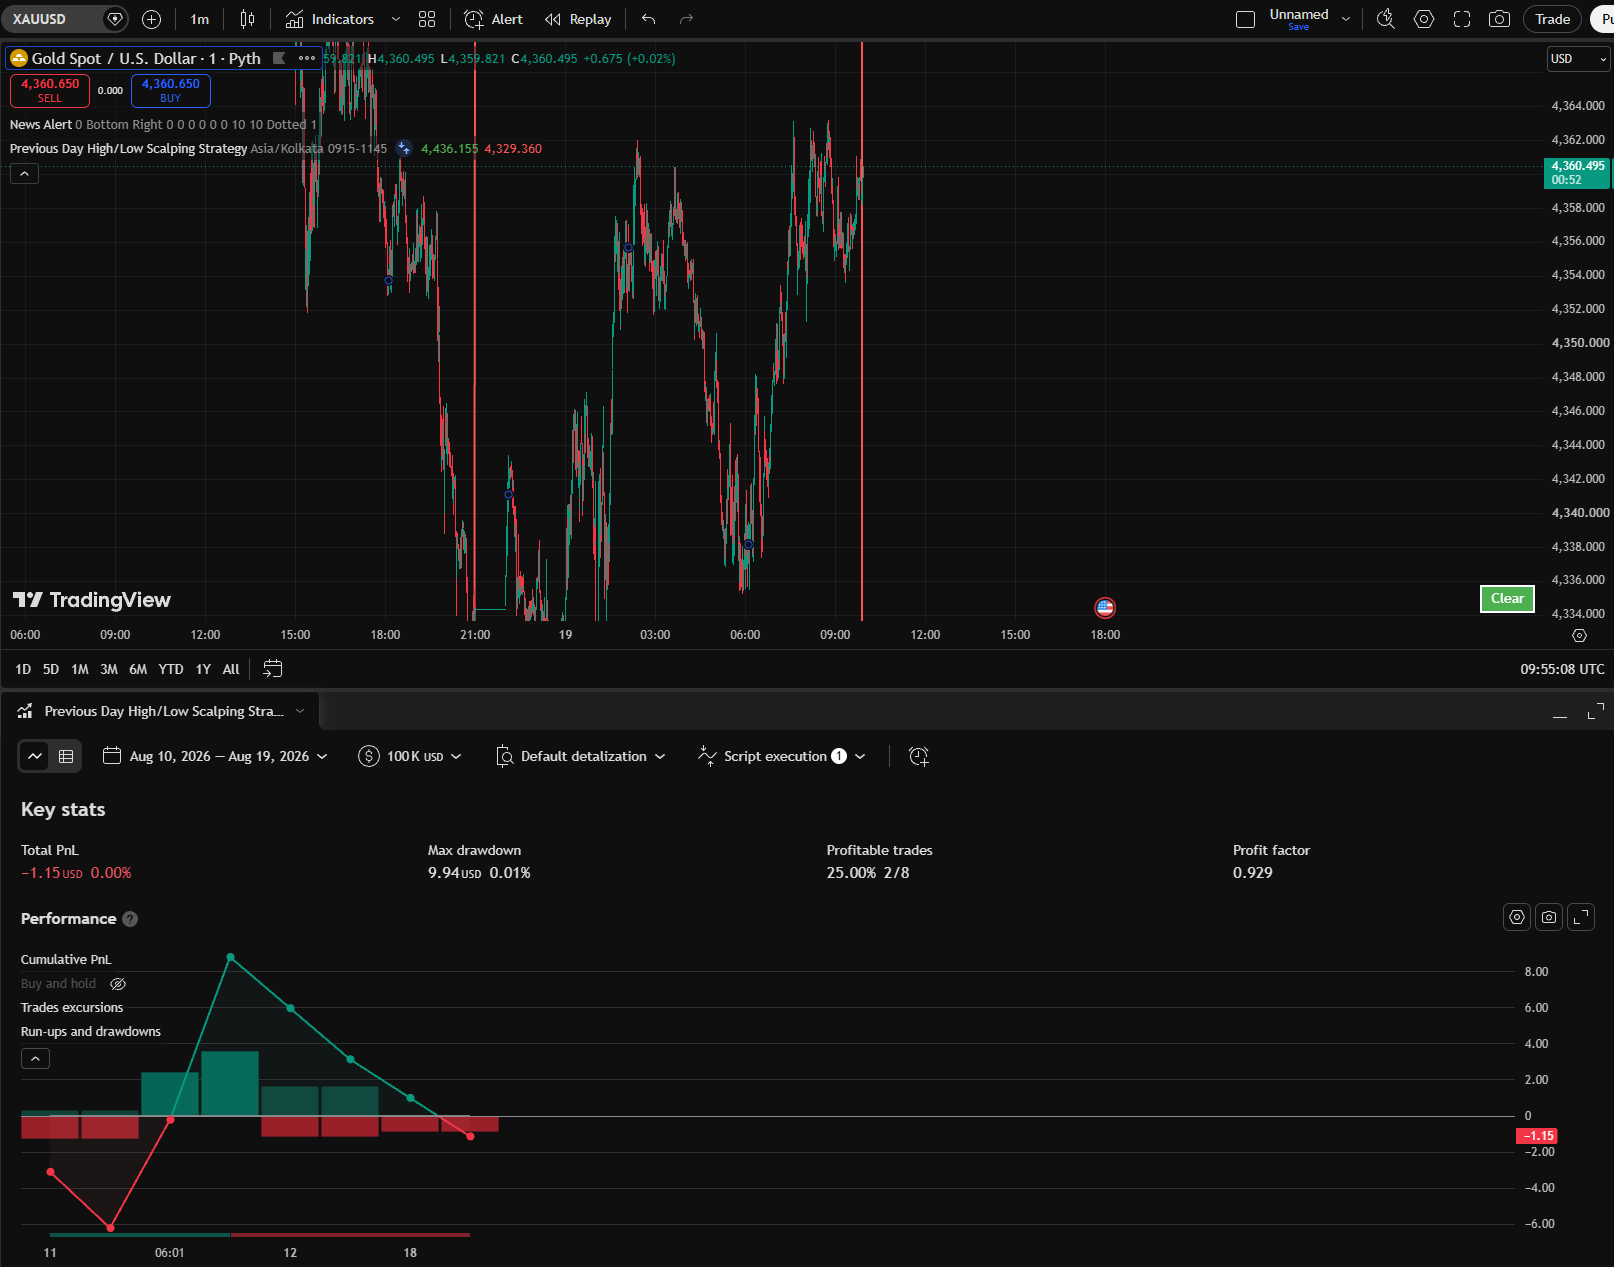Change the 1m chart interval
The height and width of the screenshot is (1267, 1614).
pos(200,19)
